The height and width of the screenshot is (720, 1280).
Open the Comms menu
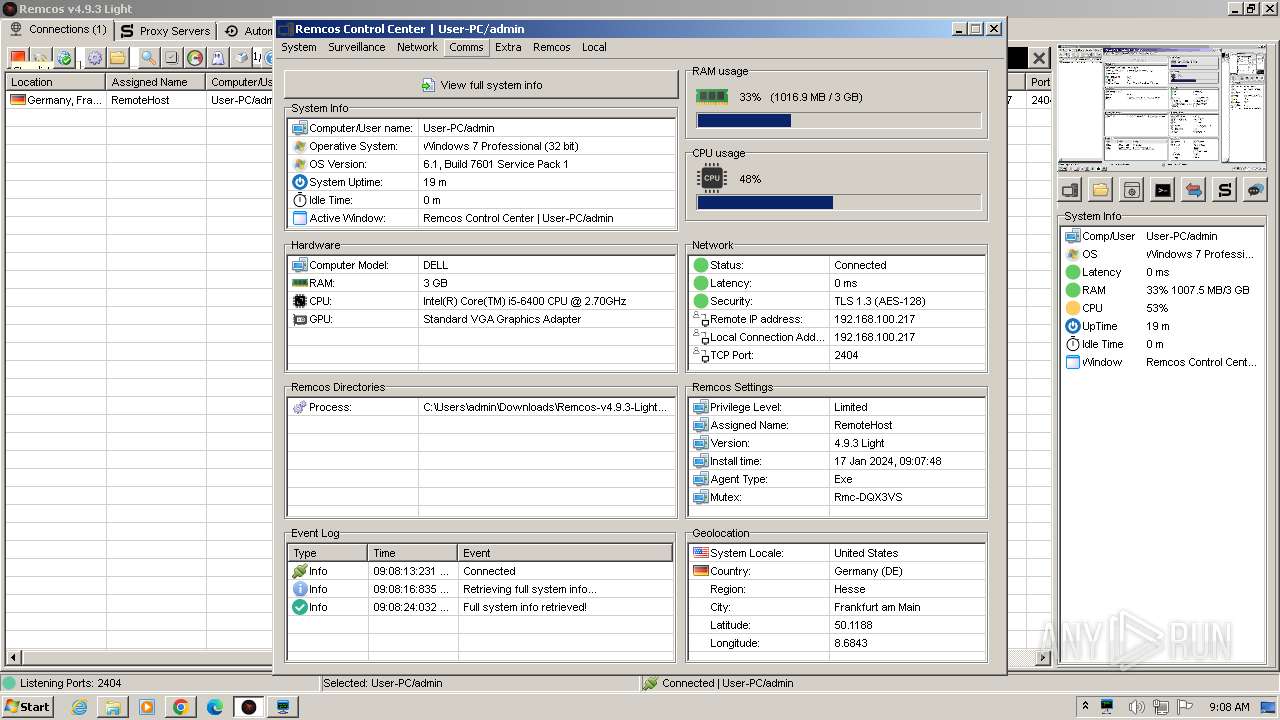point(466,47)
